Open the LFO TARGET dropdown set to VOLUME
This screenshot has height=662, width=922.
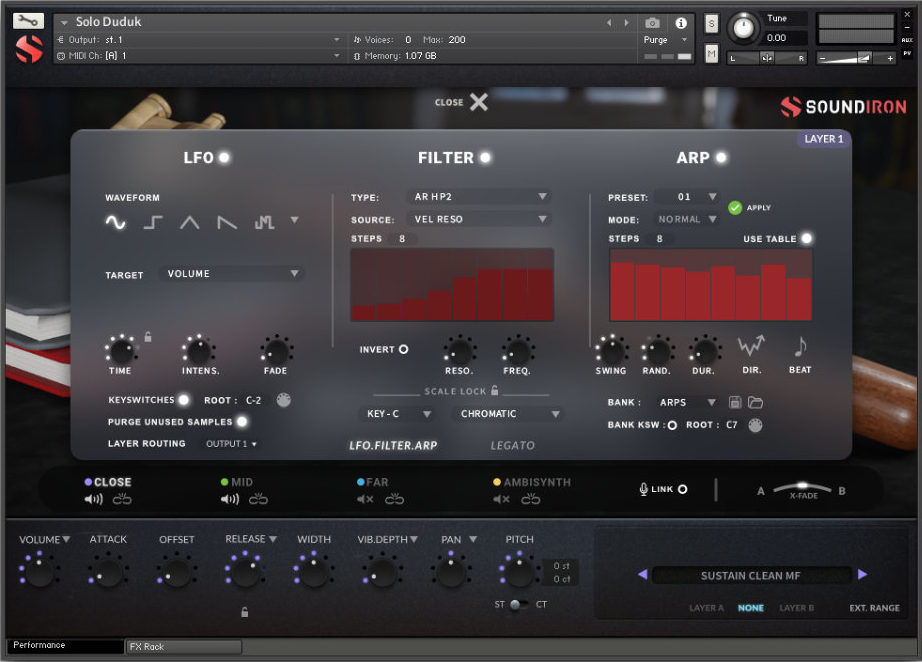pyautogui.click(x=231, y=273)
